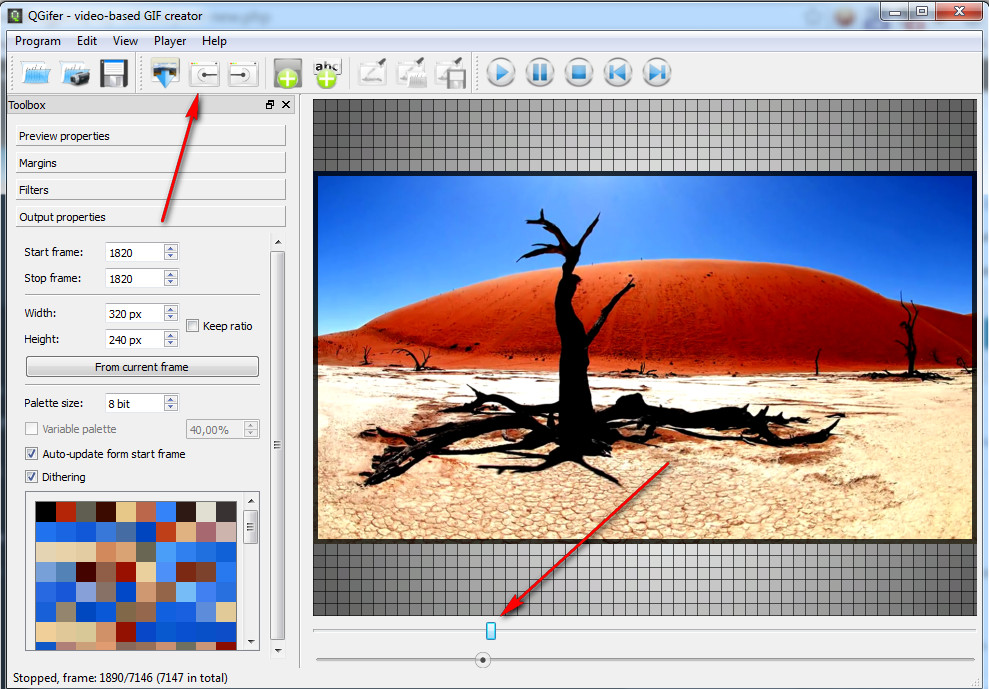Open the Edit menu

87,41
